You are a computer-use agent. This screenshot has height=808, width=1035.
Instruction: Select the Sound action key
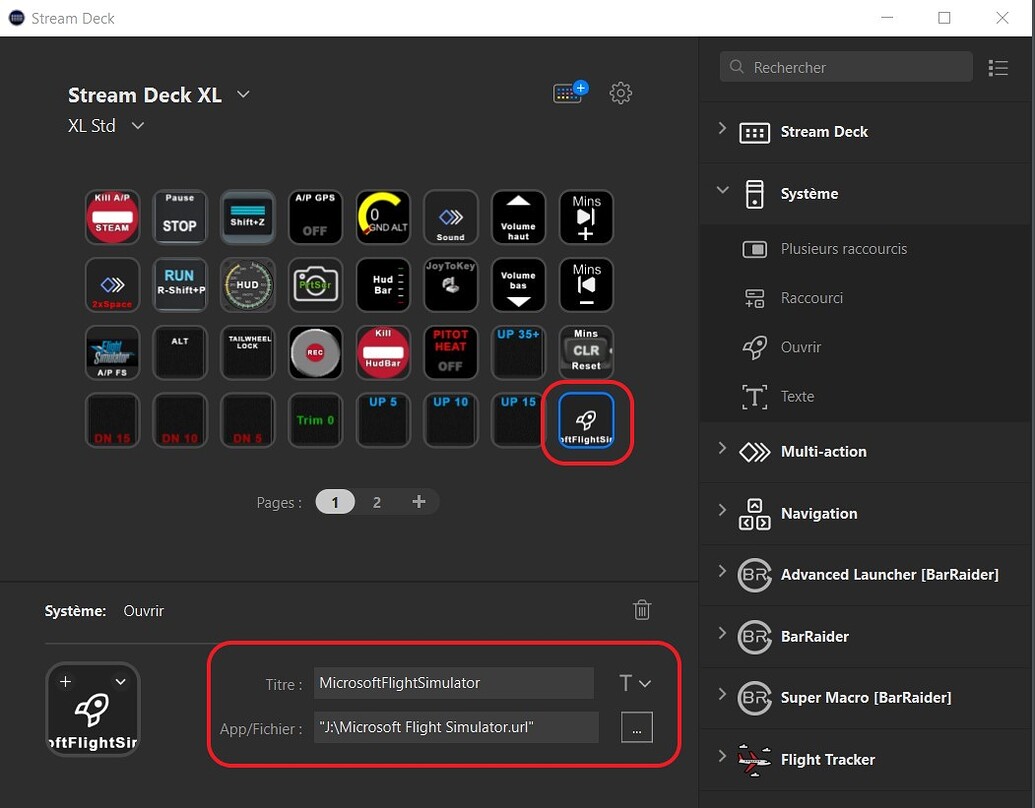coord(450,217)
